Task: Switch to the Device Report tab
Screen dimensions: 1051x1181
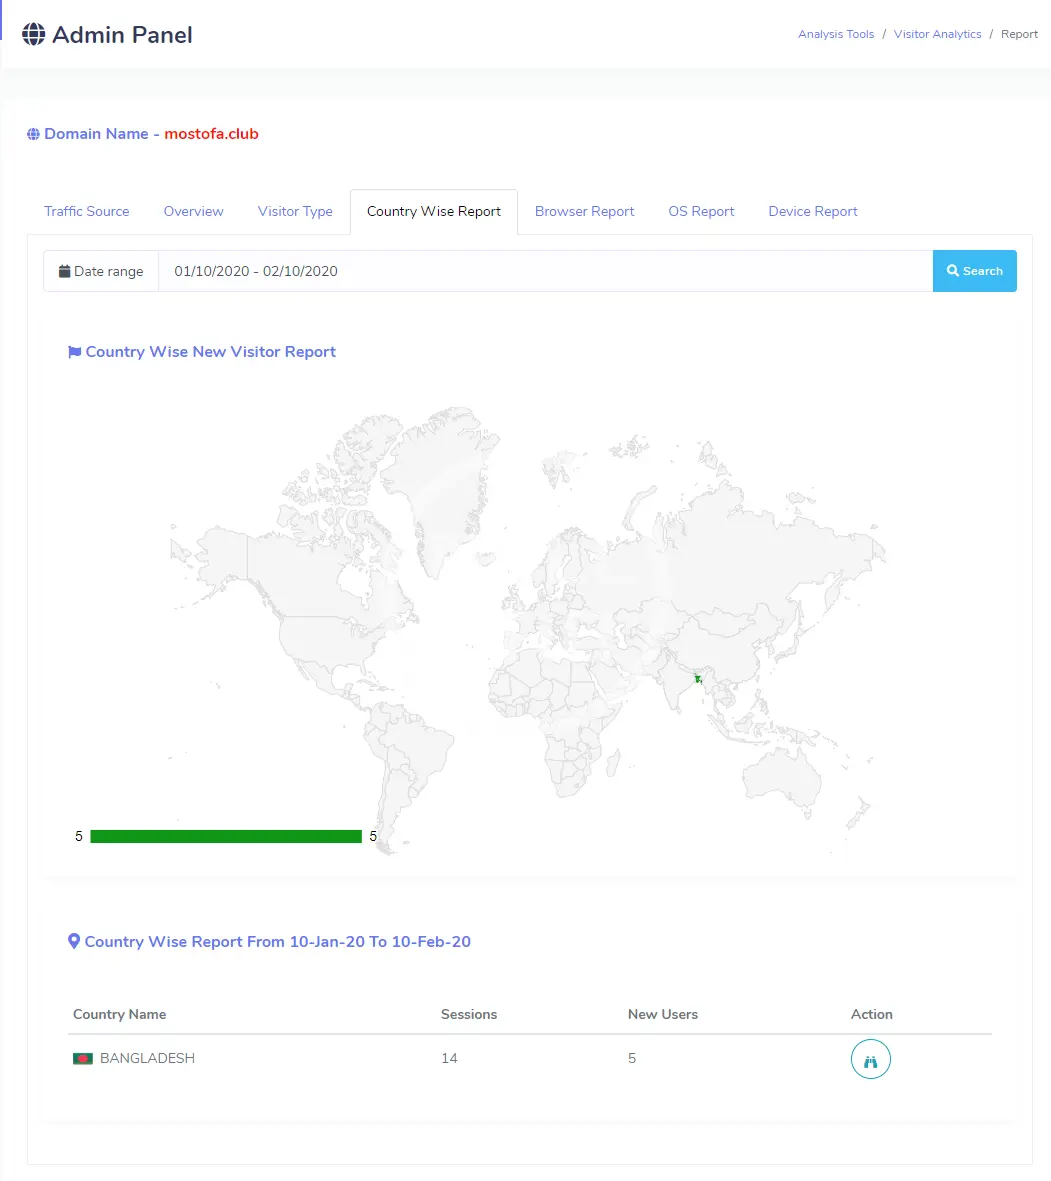Action: tap(812, 212)
